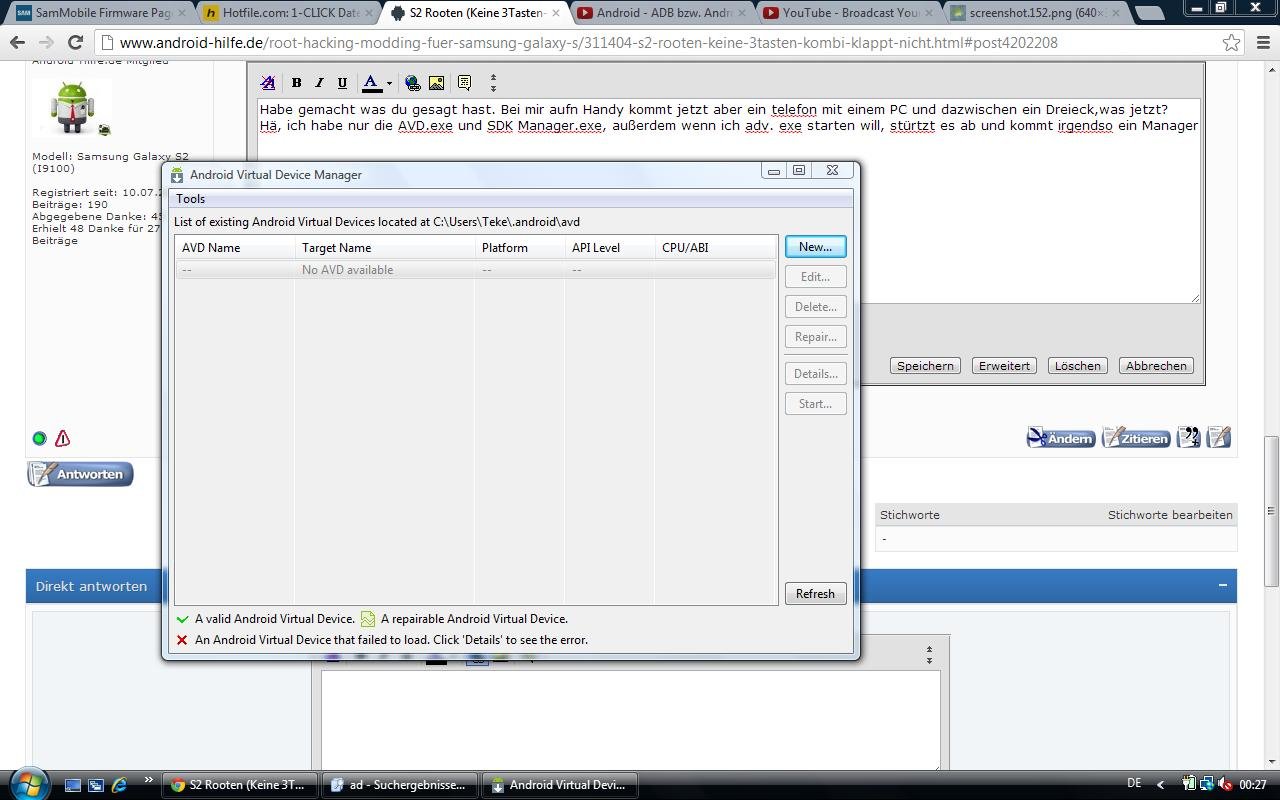Click the Internet Explorer quick launch icon
The image size is (1280, 800).
[119, 785]
